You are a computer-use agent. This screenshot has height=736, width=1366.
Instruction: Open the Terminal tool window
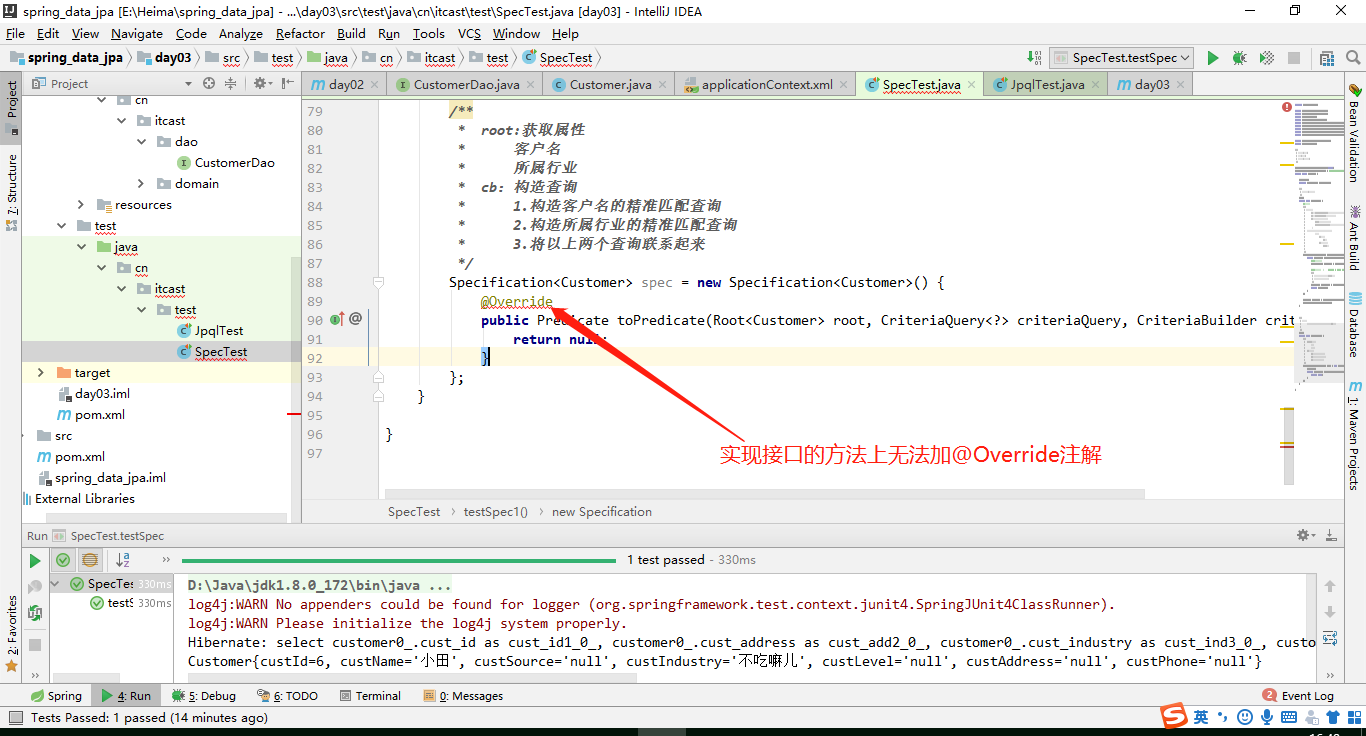(x=370, y=696)
